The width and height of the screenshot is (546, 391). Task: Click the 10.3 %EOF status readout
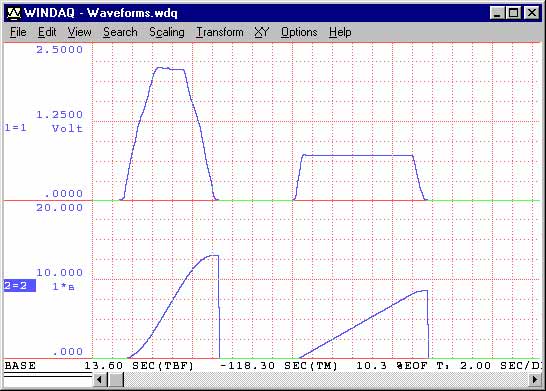click(392, 366)
